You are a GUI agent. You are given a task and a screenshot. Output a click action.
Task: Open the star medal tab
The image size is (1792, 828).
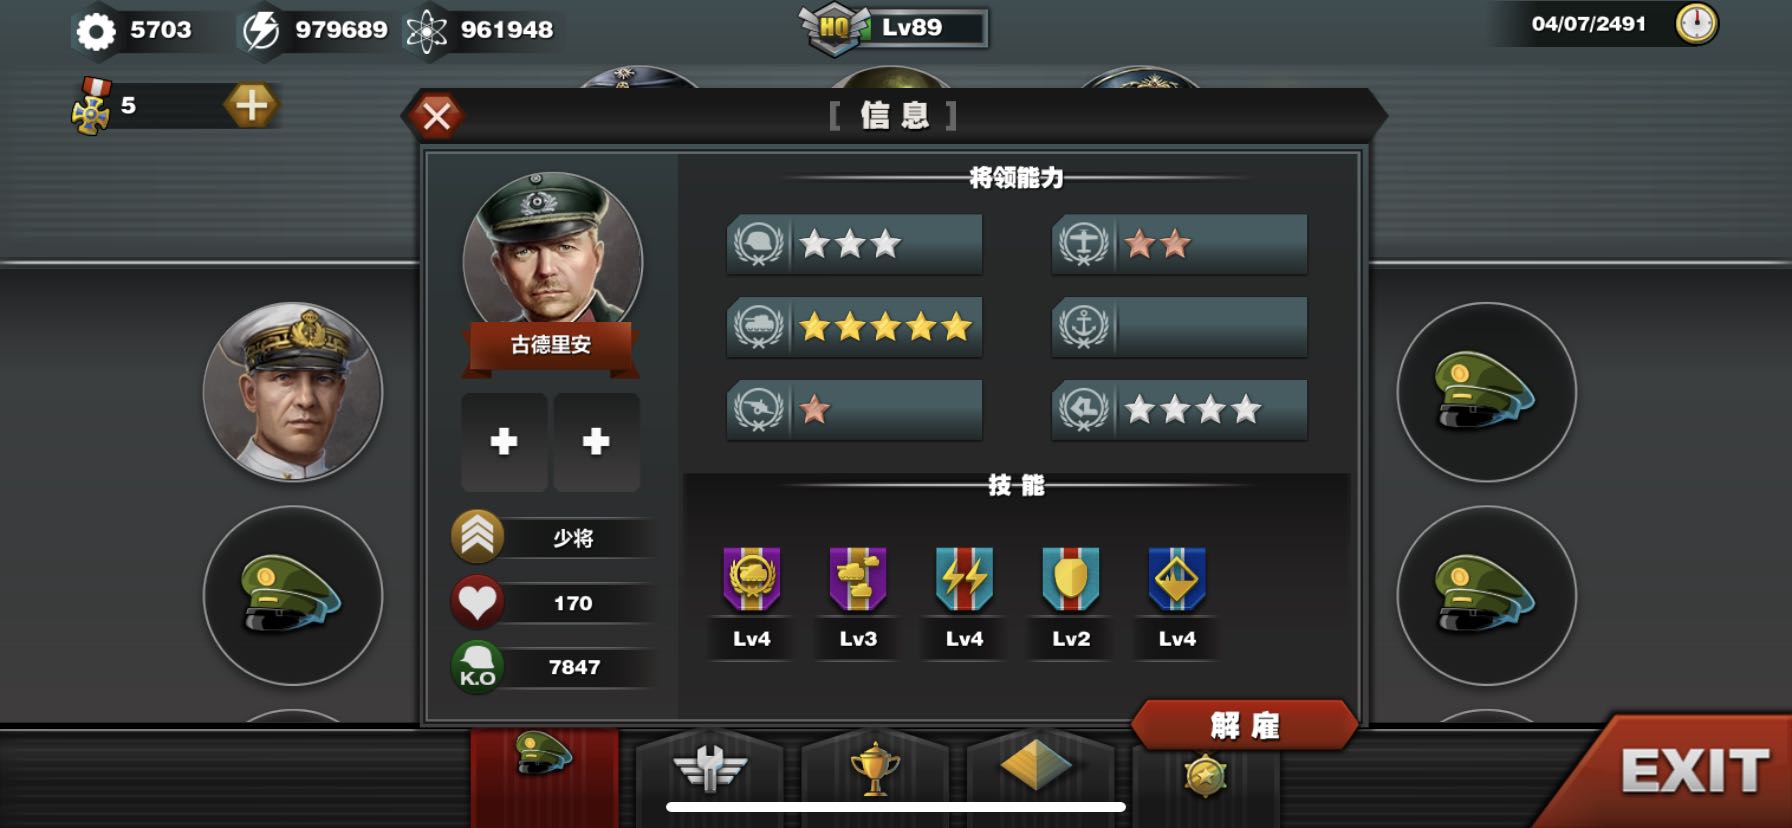[x=1205, y=776]
